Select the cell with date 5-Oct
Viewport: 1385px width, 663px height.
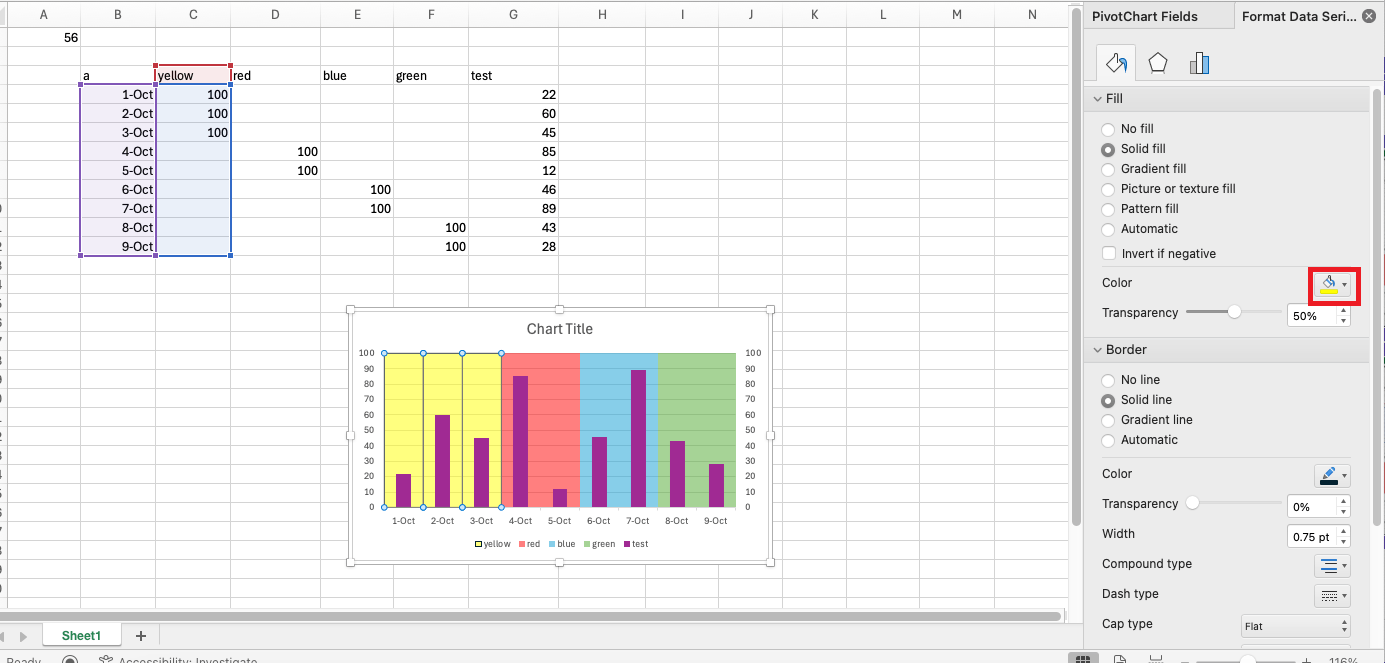click(118, 170)
